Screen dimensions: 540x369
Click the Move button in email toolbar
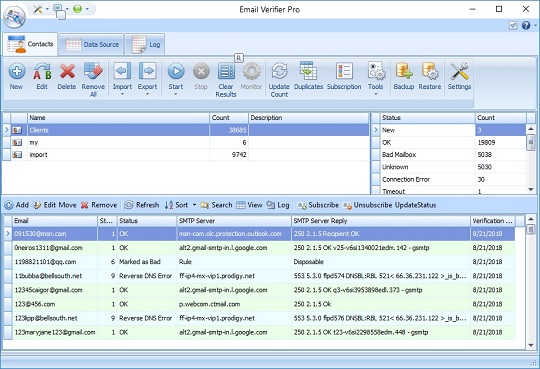coord(67,205)
